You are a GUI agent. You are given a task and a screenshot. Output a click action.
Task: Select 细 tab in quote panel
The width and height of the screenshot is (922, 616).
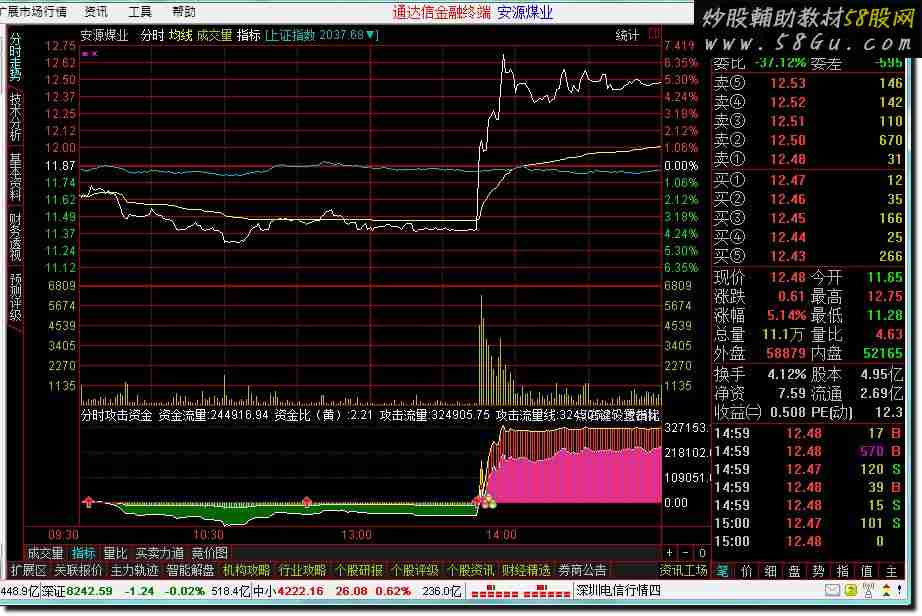coord(771,571)
